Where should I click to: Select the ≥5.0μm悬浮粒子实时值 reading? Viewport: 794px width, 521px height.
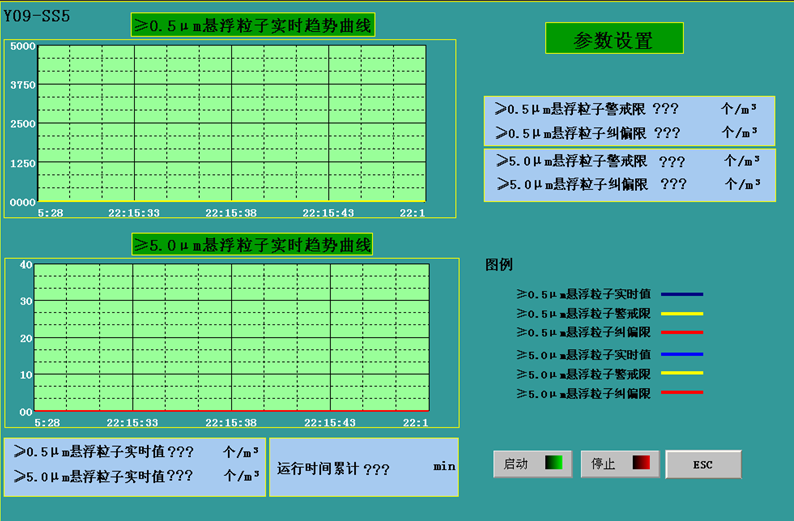coord(180,476)
